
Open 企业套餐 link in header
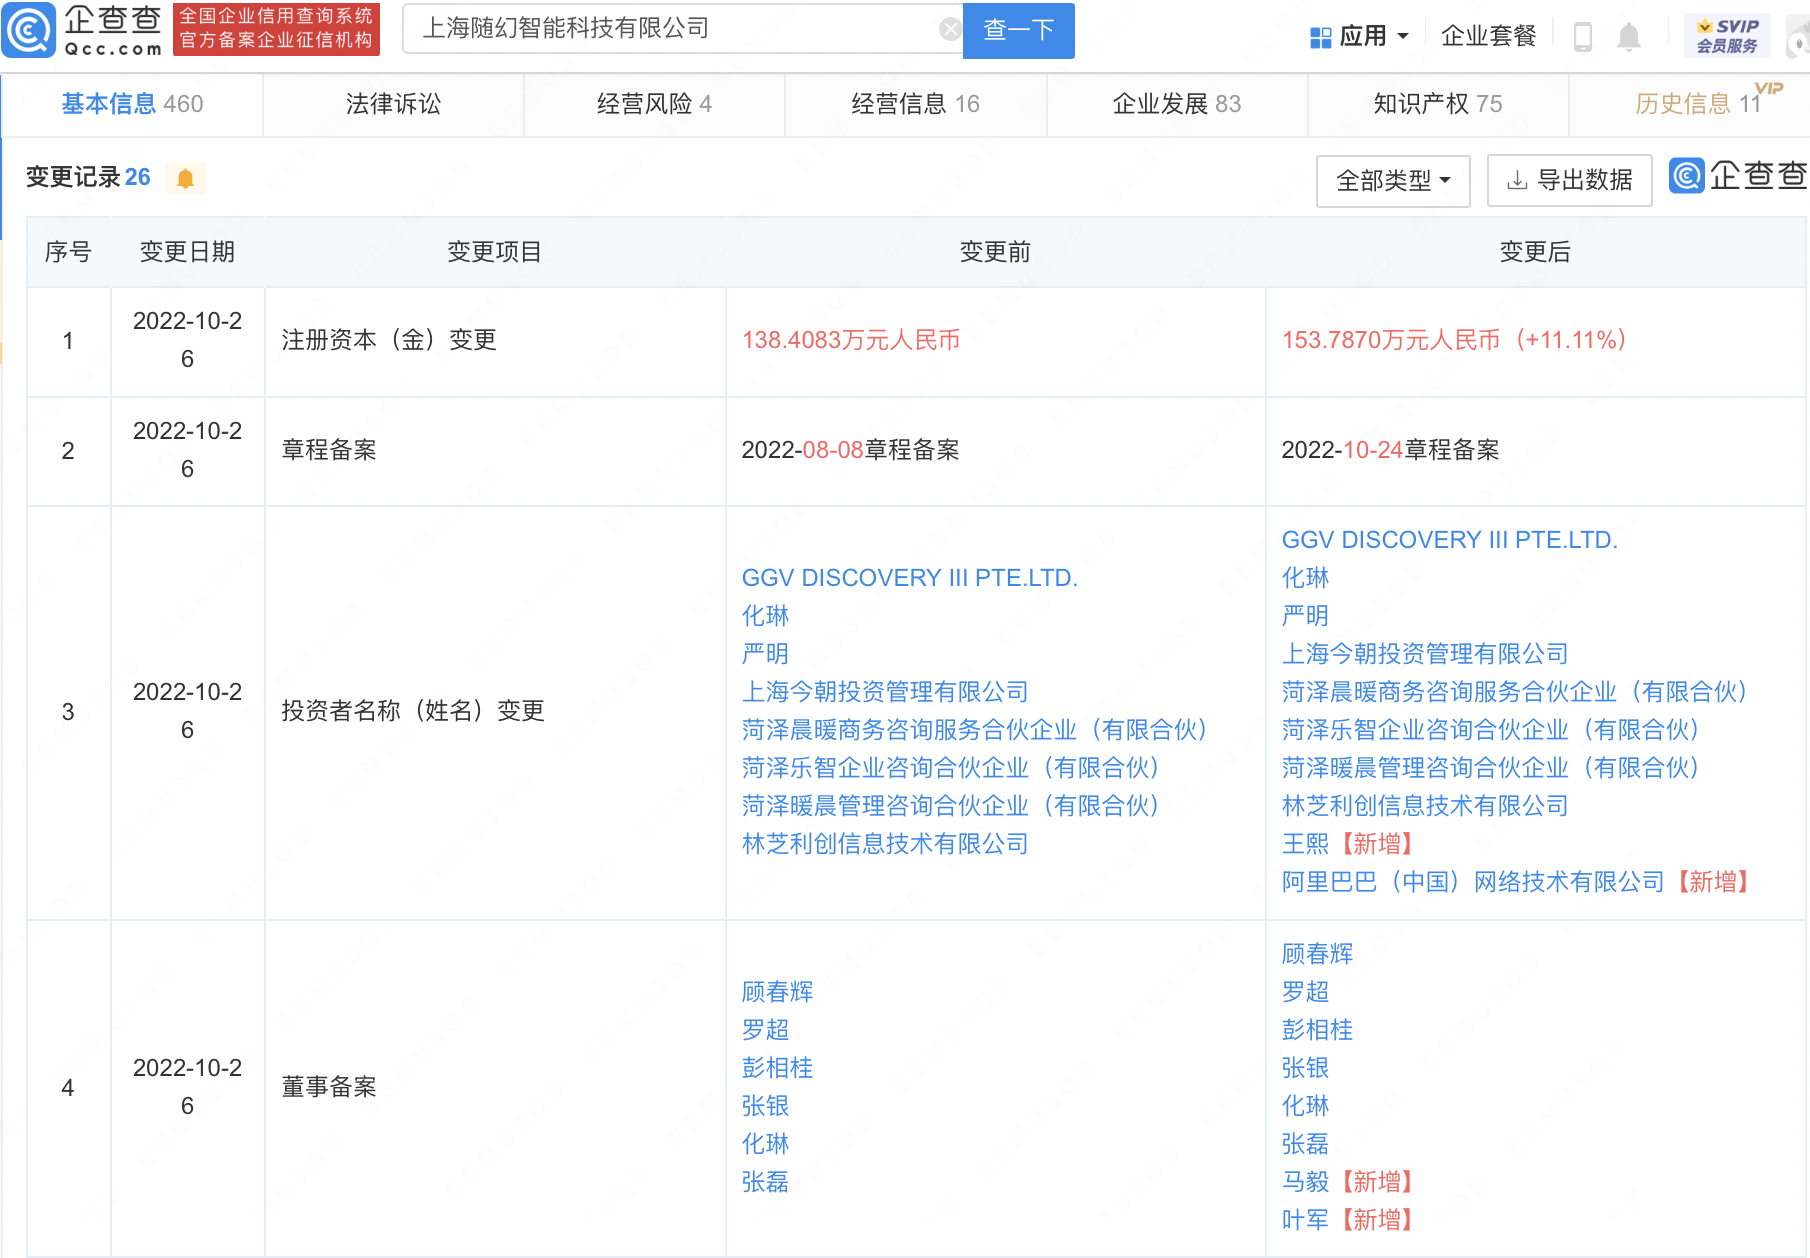click(1488, 37)
